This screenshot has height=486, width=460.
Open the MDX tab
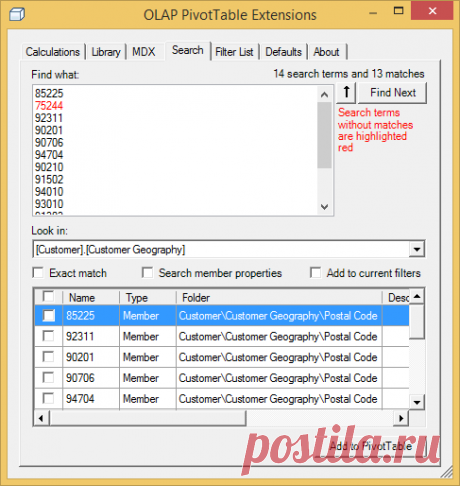144,52
